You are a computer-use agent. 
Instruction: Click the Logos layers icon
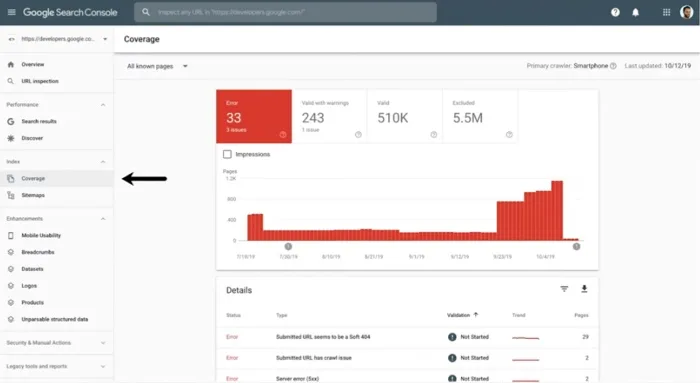click(11, 286)
